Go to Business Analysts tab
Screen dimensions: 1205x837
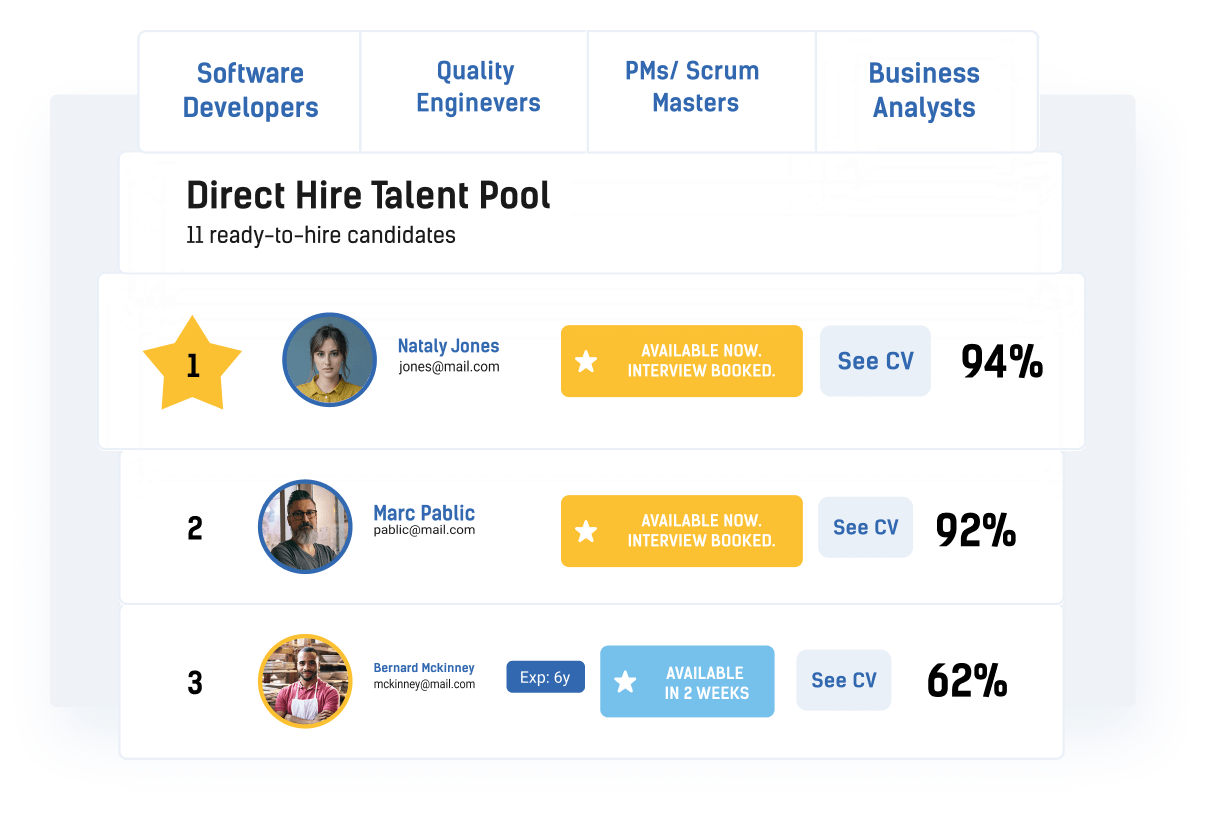[x=924, y=91]
